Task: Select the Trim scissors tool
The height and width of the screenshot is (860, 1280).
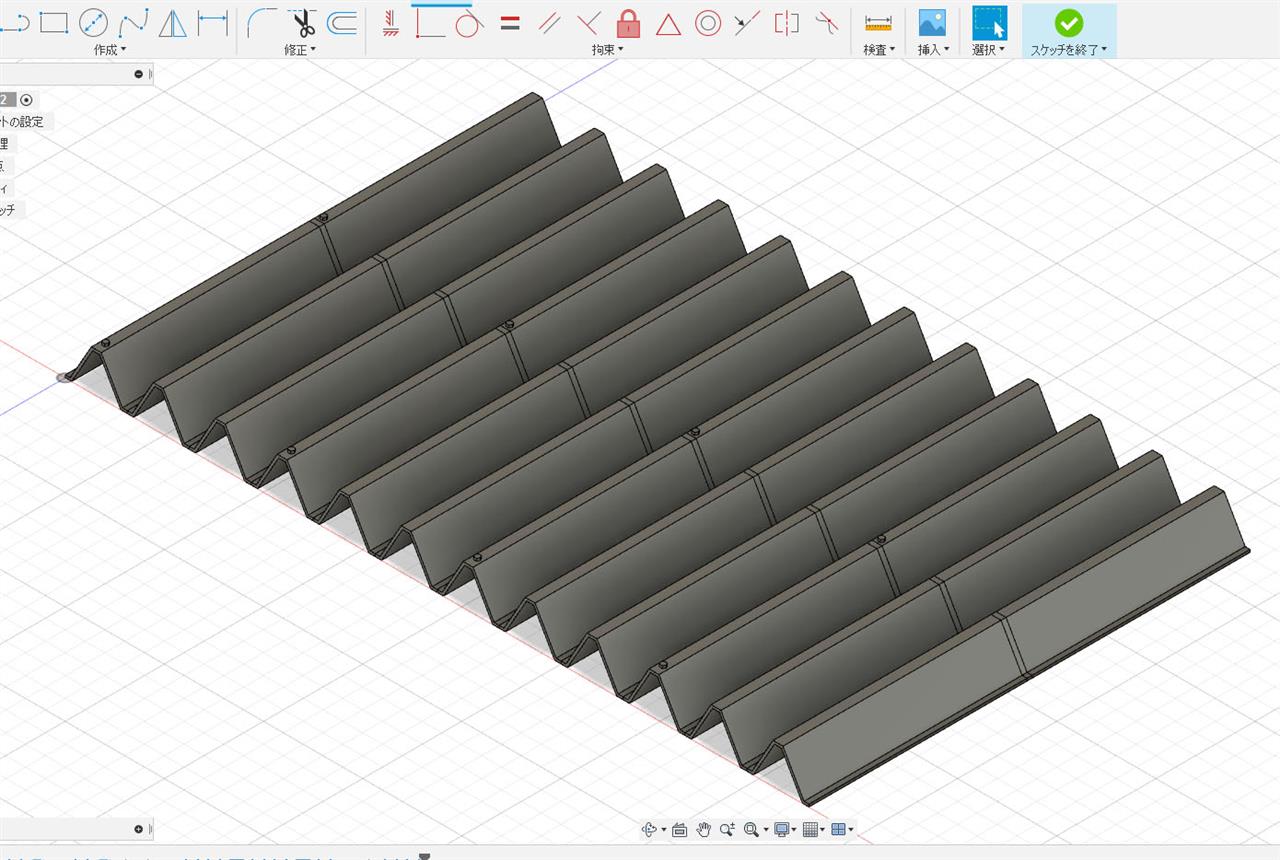Action: coord(302,22)
